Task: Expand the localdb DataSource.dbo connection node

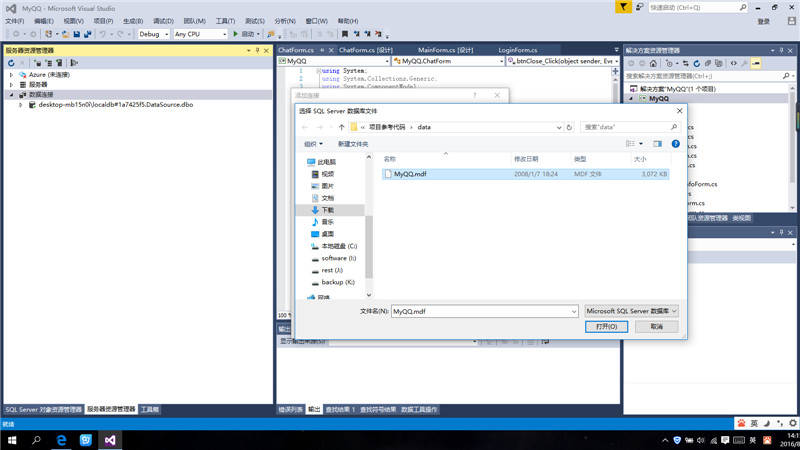Action: tap(20, 104)
